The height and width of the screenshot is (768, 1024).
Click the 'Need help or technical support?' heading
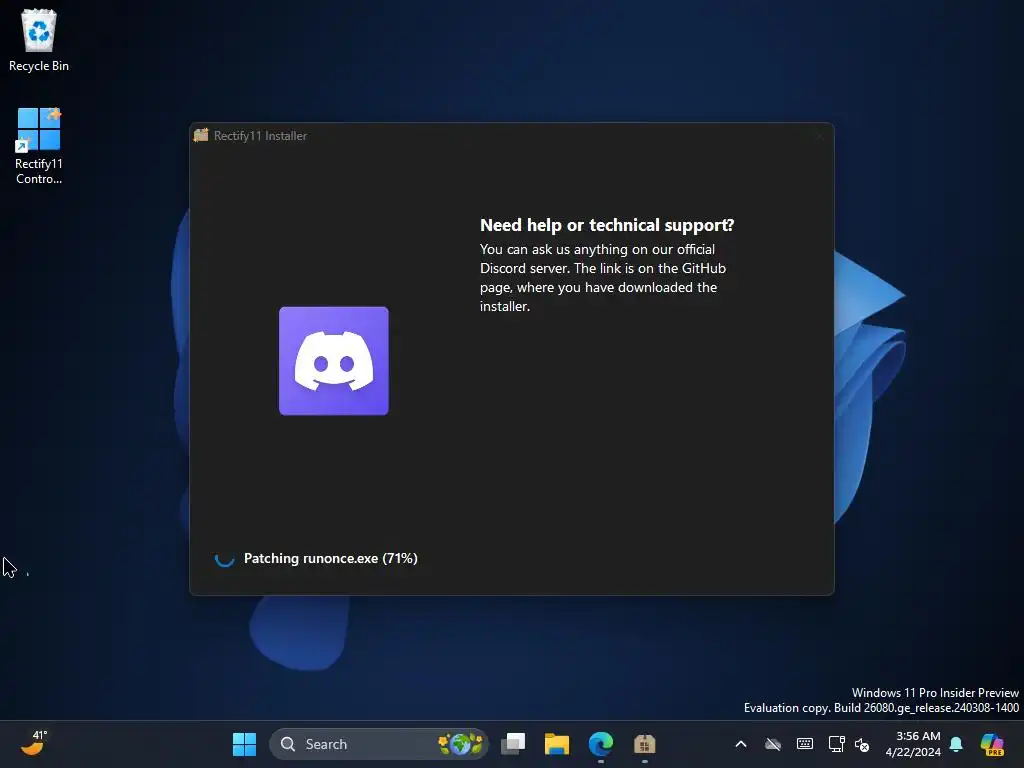click(607, 225)
